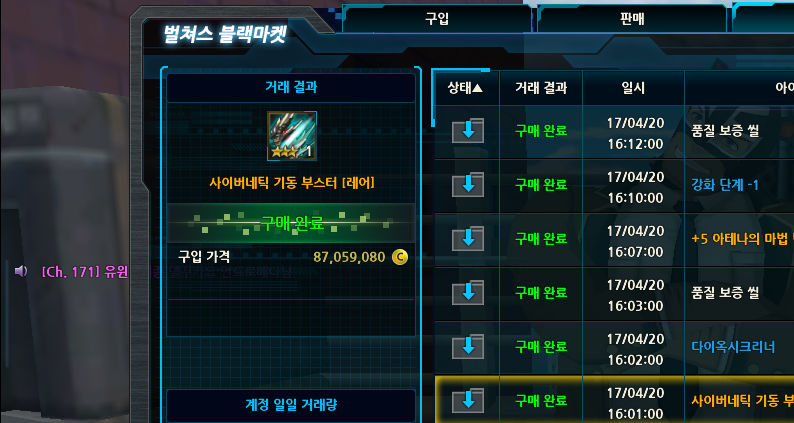This screenshot has width=794, height=423.
Task: Select the 강화 단계 -1 item entry
Action: coord(725,185)
